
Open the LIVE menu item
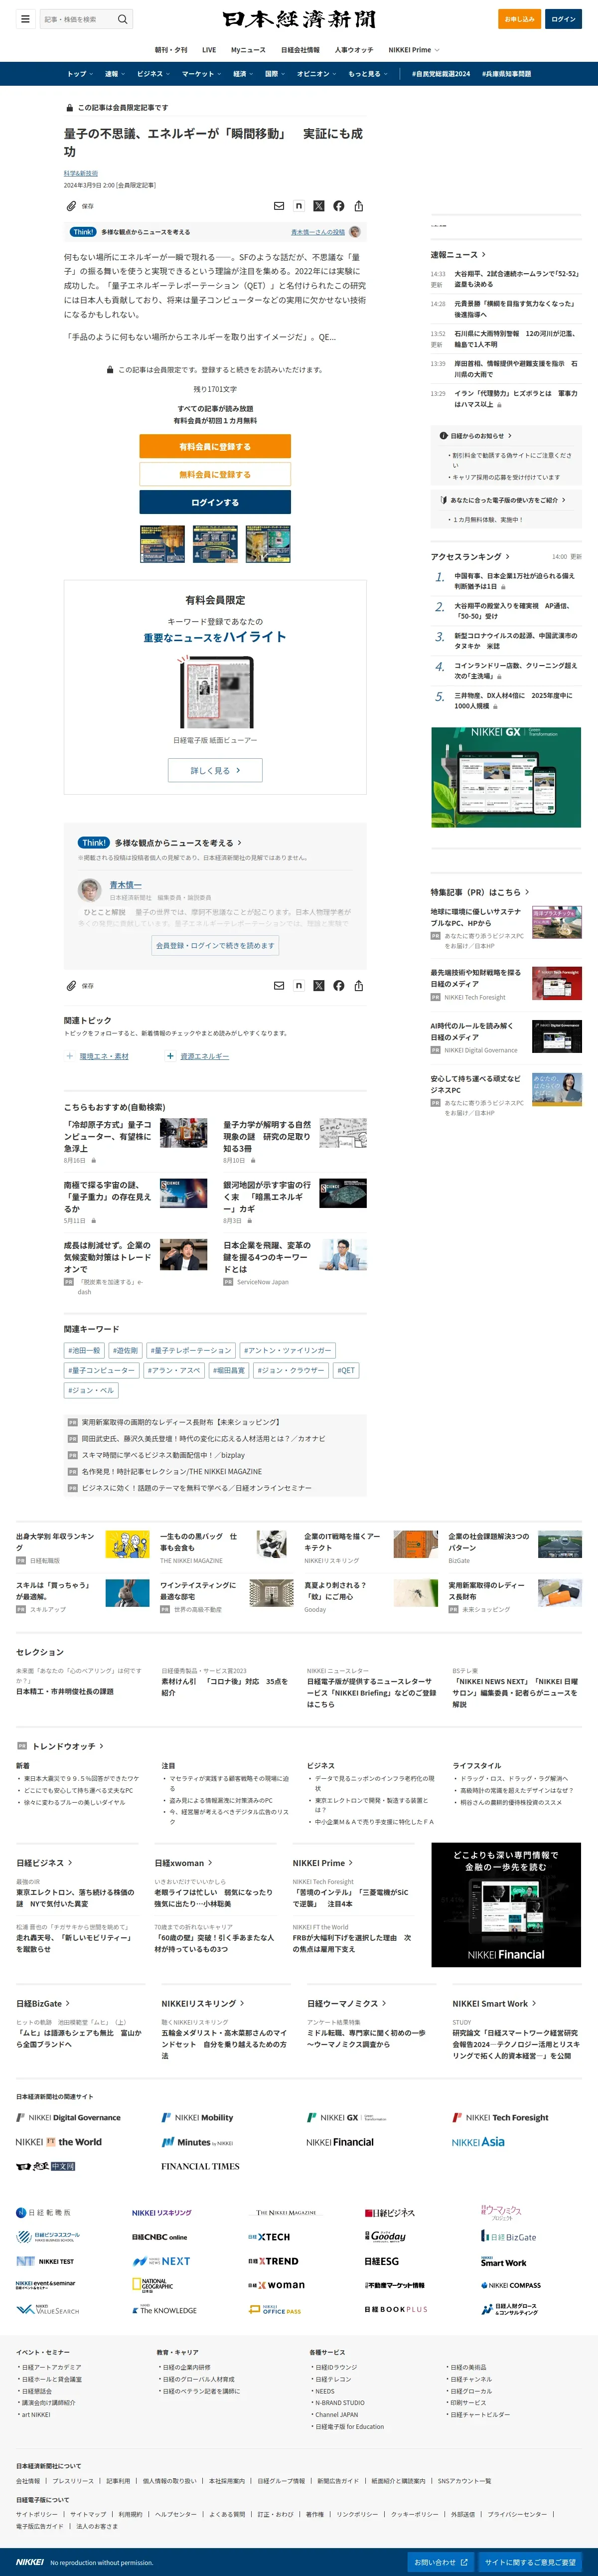209,50
